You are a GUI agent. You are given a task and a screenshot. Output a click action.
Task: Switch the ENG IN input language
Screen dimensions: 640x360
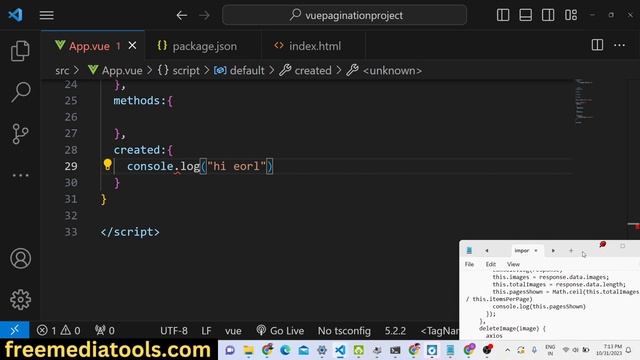coord(550,350)
